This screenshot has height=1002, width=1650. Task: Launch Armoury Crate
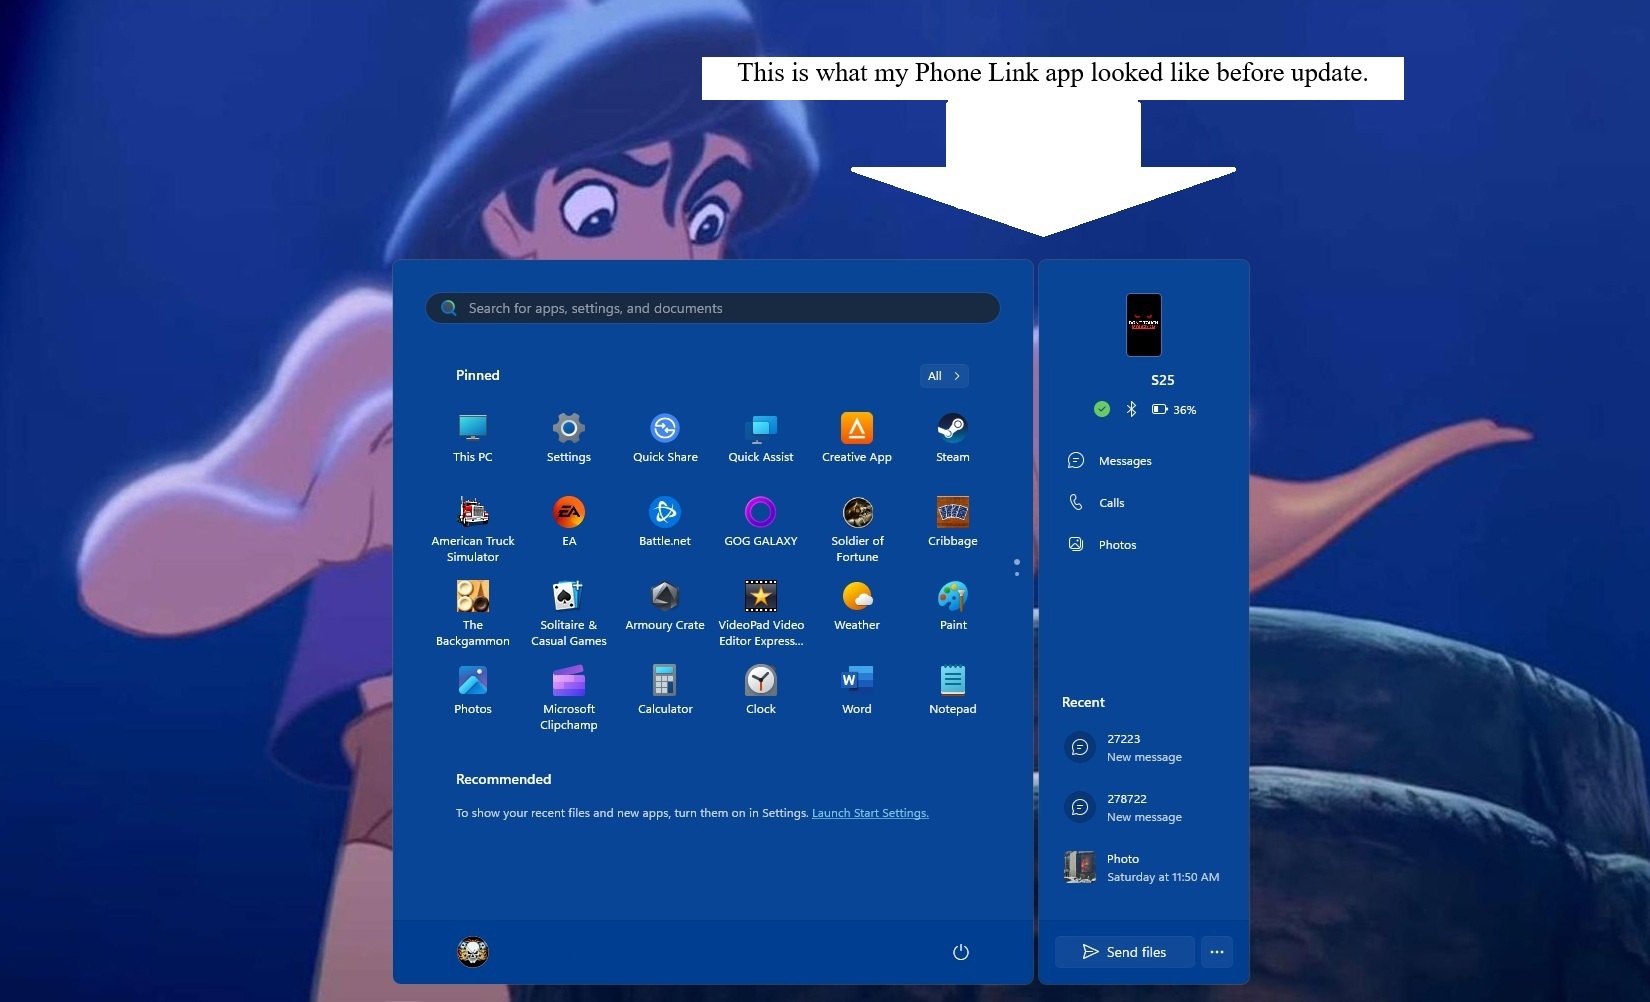click(x=665, y=606)
